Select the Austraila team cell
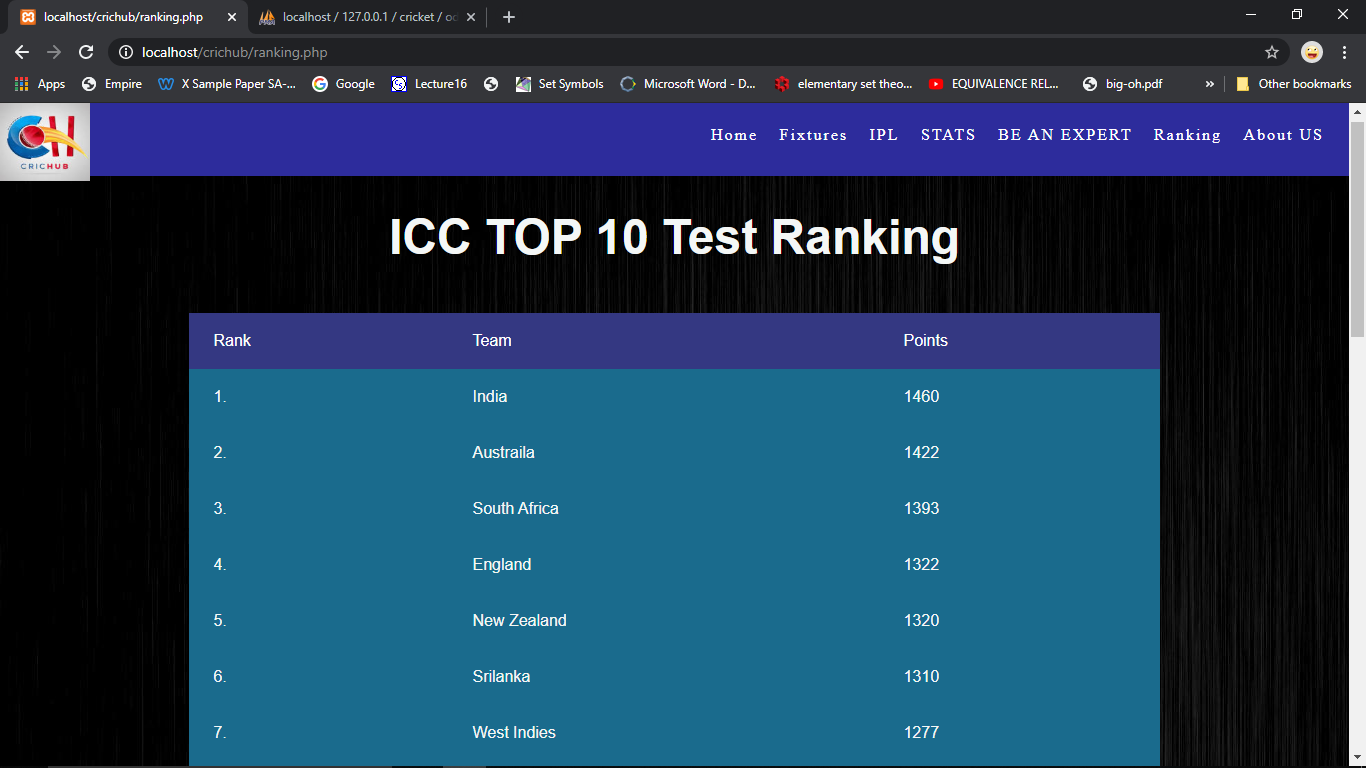 pyautogui.click(x=504, y=453)
